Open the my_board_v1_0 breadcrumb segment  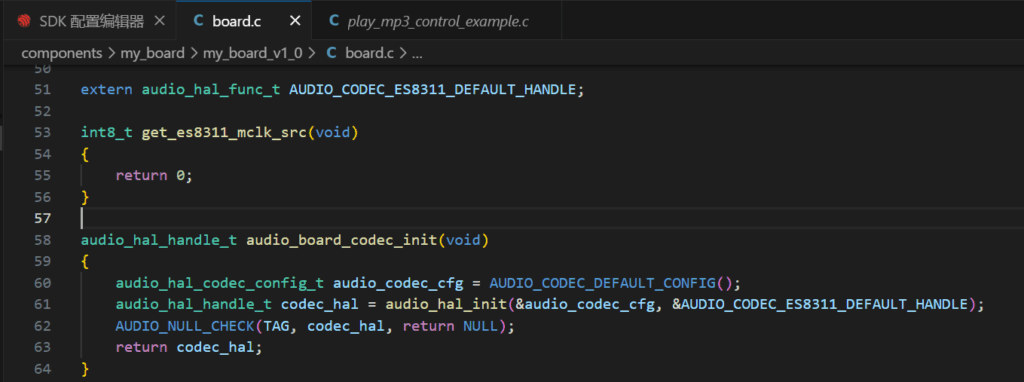point(253,53)
